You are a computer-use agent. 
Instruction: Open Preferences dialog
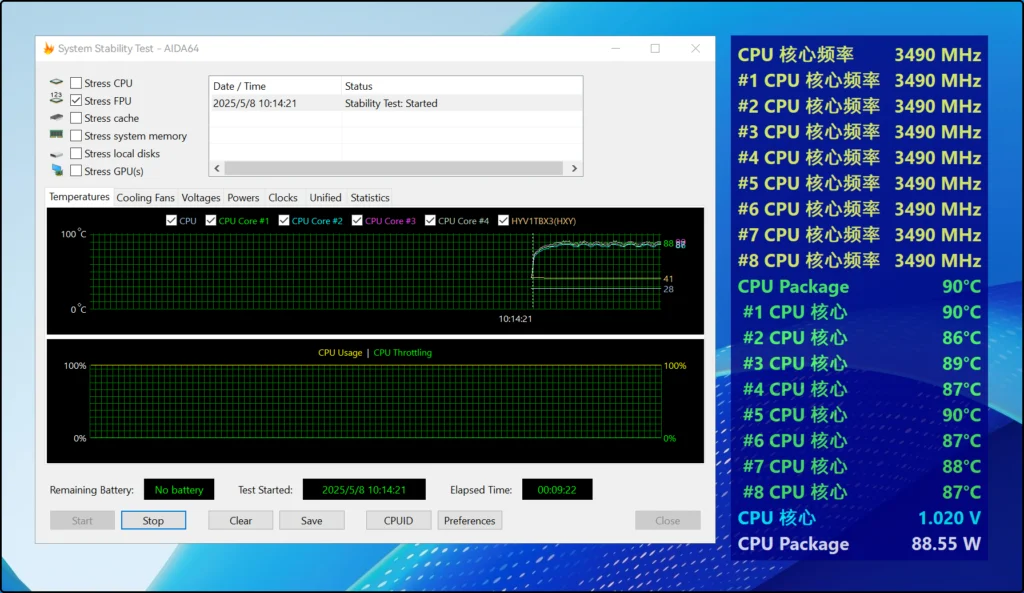[x=470, y=521]
